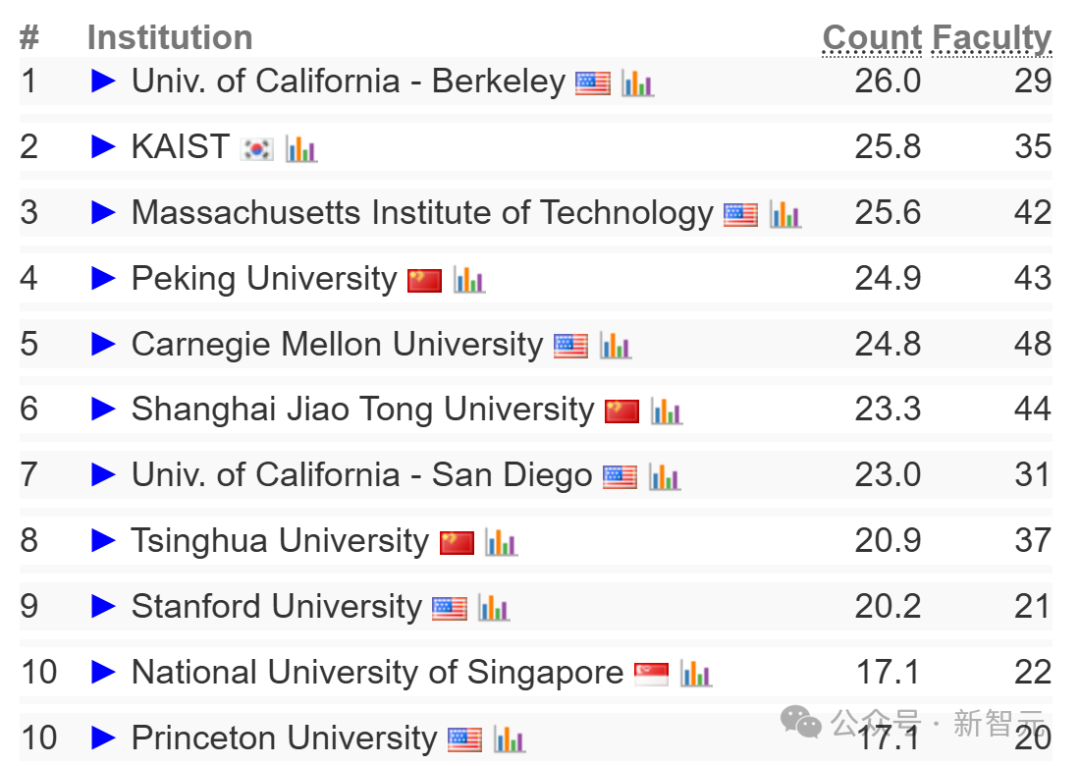Click the US flag beside Stanford University
The height and width of the screenshot is (766, 1080).
(448, 607)
